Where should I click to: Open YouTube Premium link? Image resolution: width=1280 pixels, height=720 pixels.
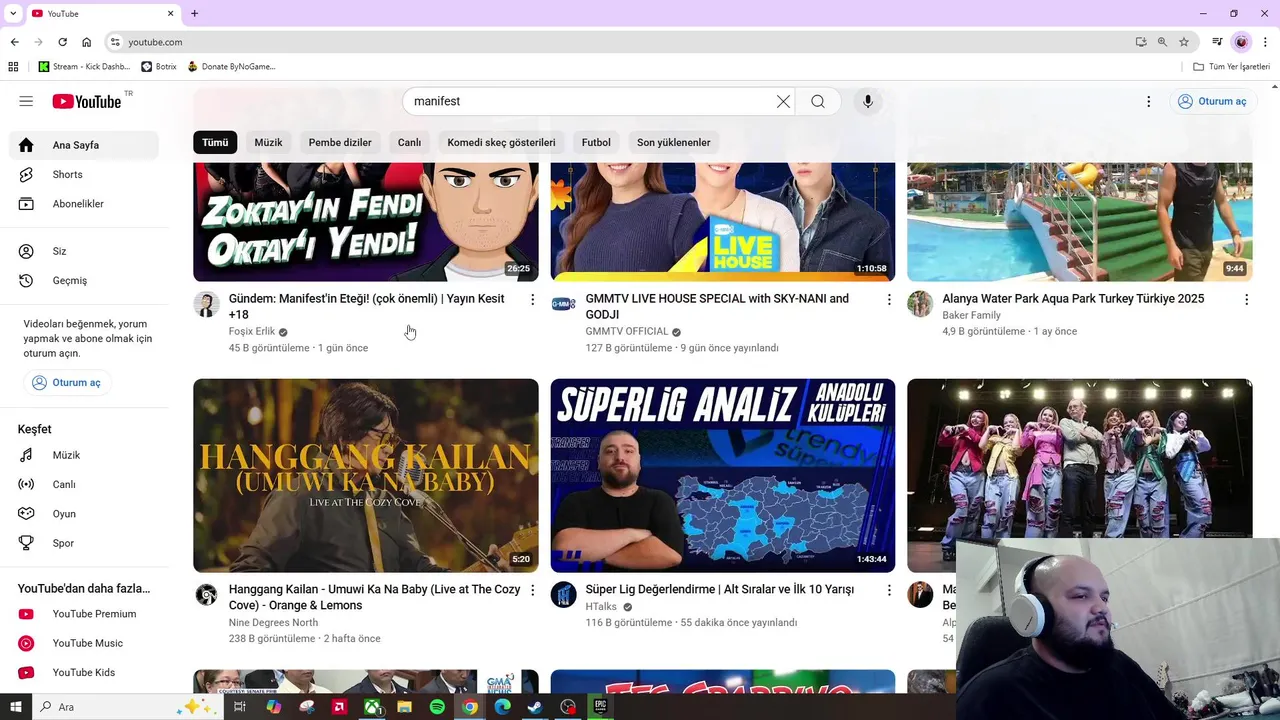coord(84,614)
